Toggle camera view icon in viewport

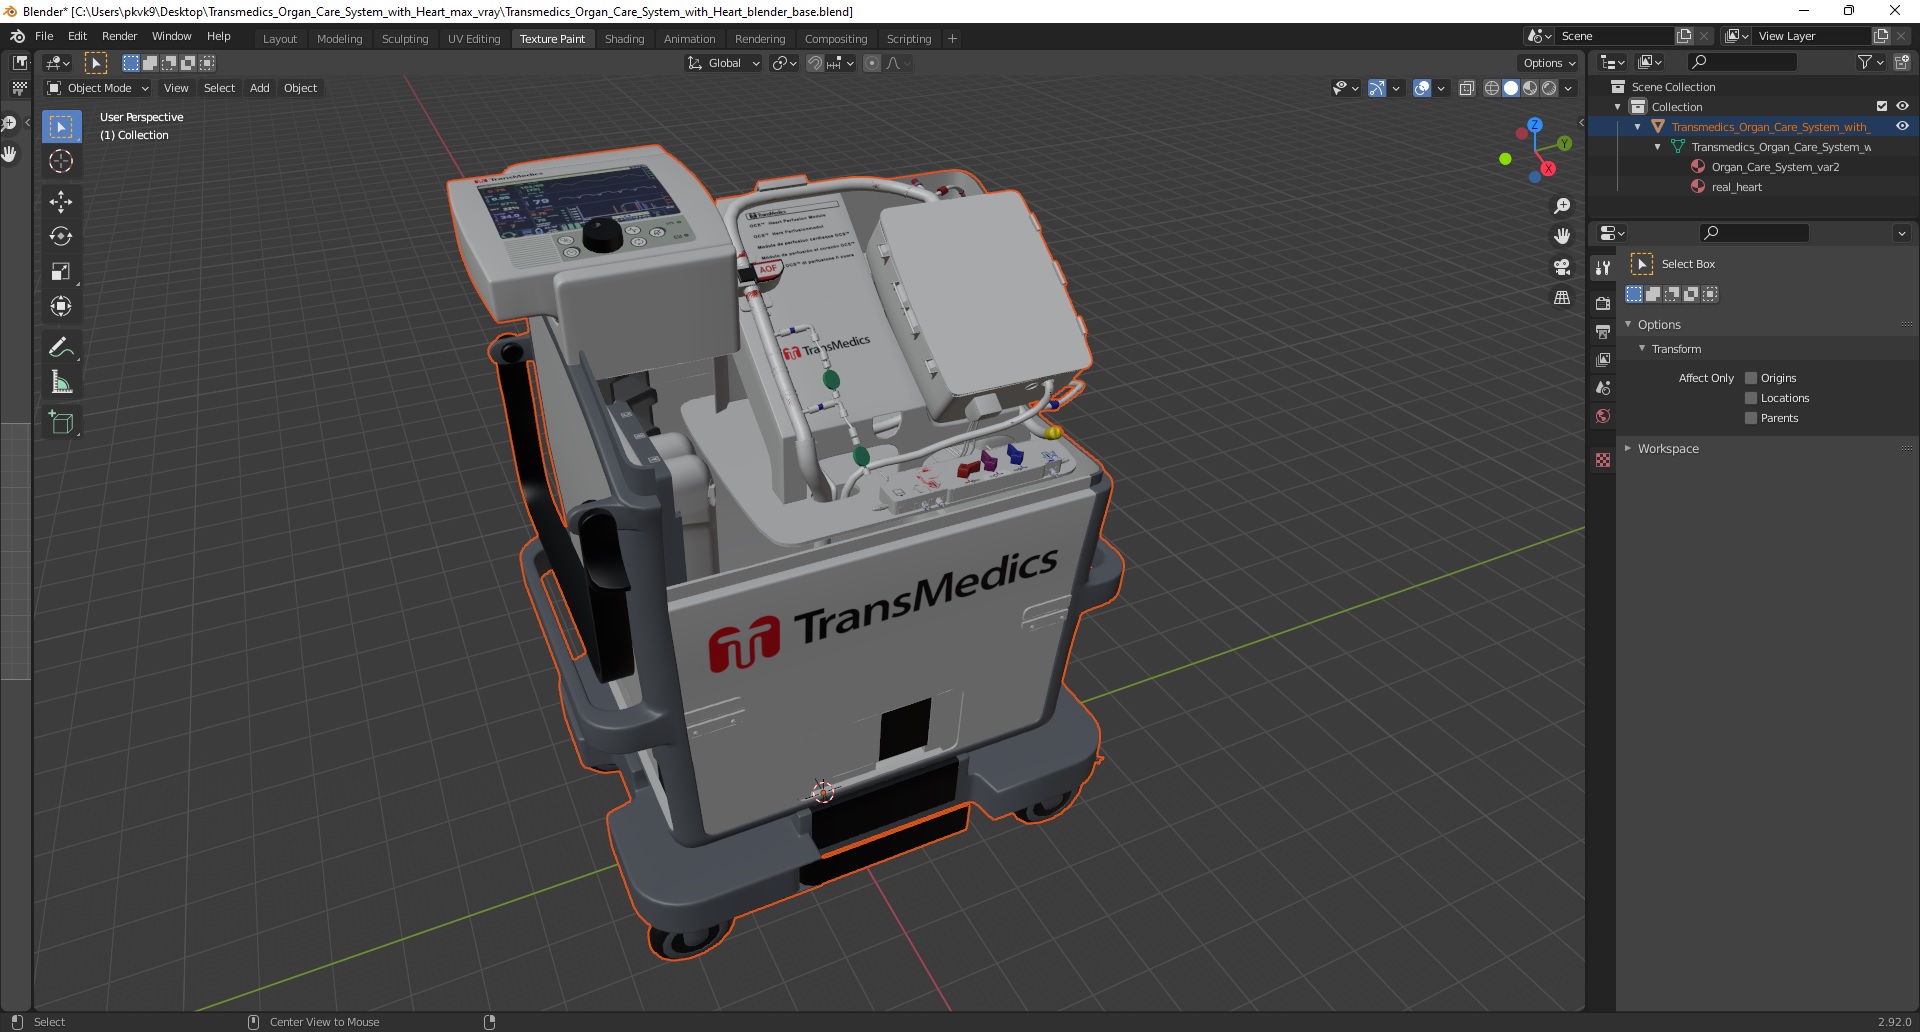click(1562, 267)
